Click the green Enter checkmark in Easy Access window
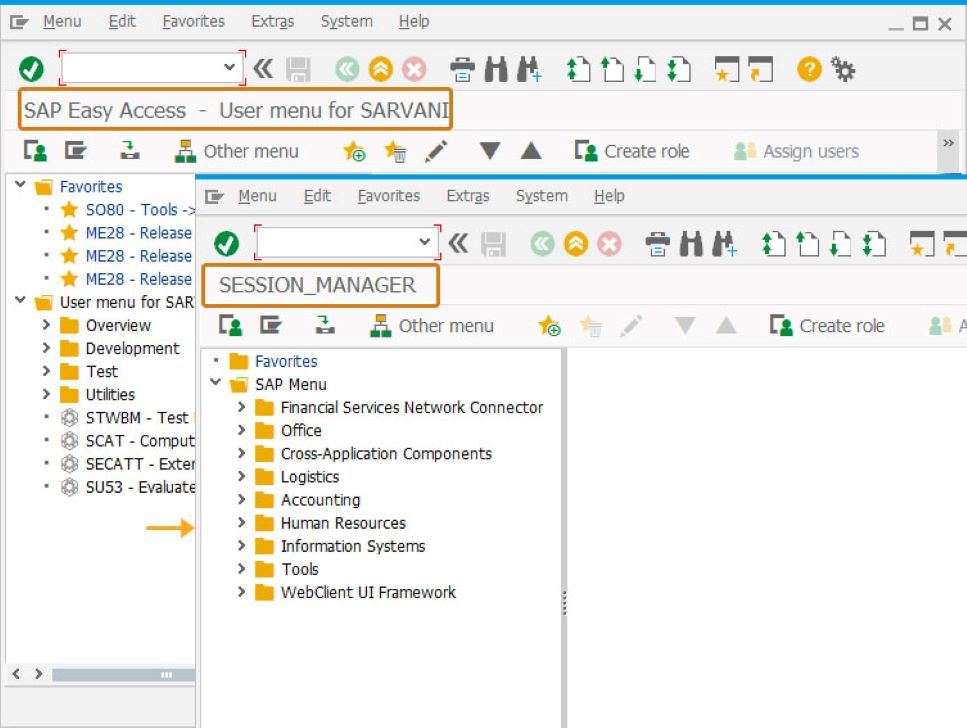 click(x=31, y=69)
